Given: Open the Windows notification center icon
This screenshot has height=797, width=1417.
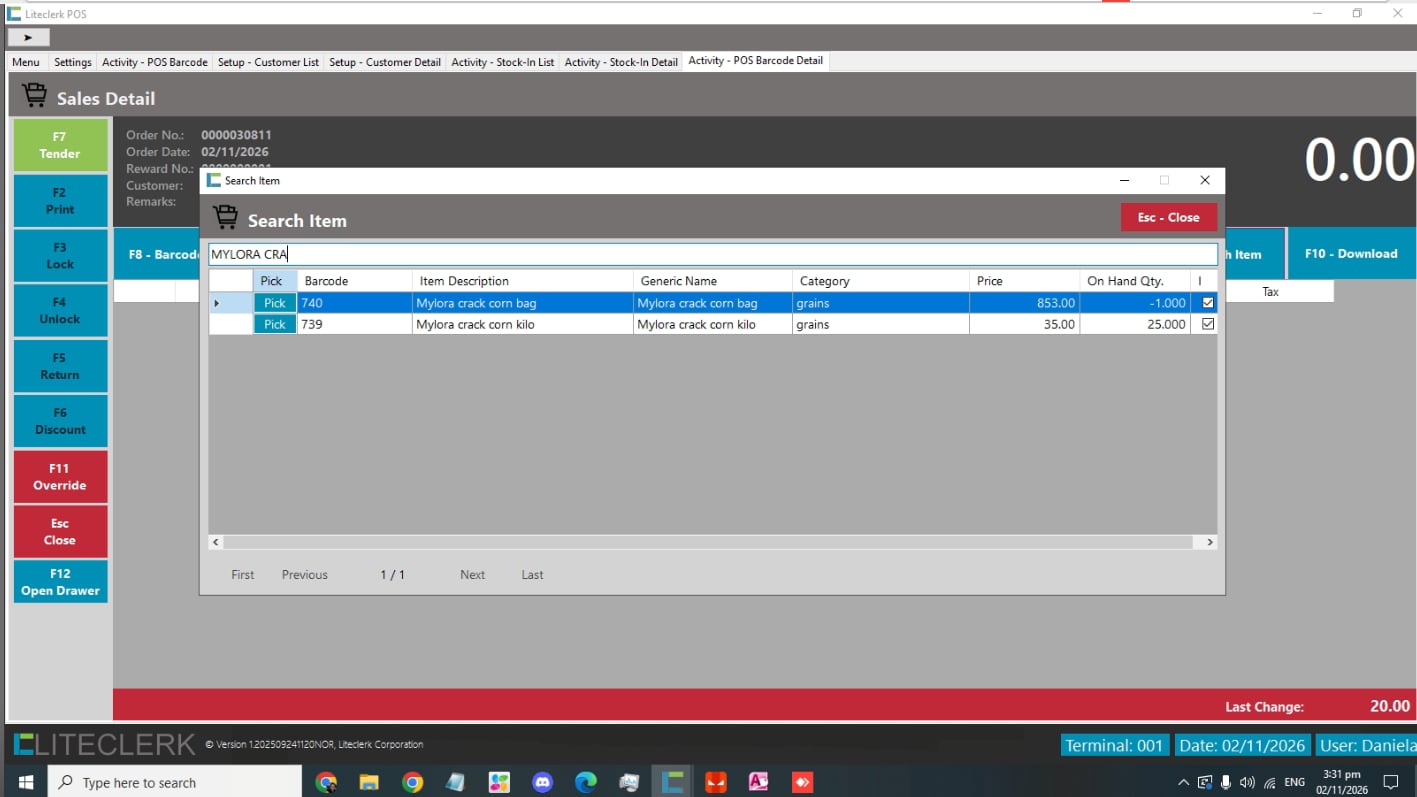Looking at the screenshot, I should [1390, 782].
